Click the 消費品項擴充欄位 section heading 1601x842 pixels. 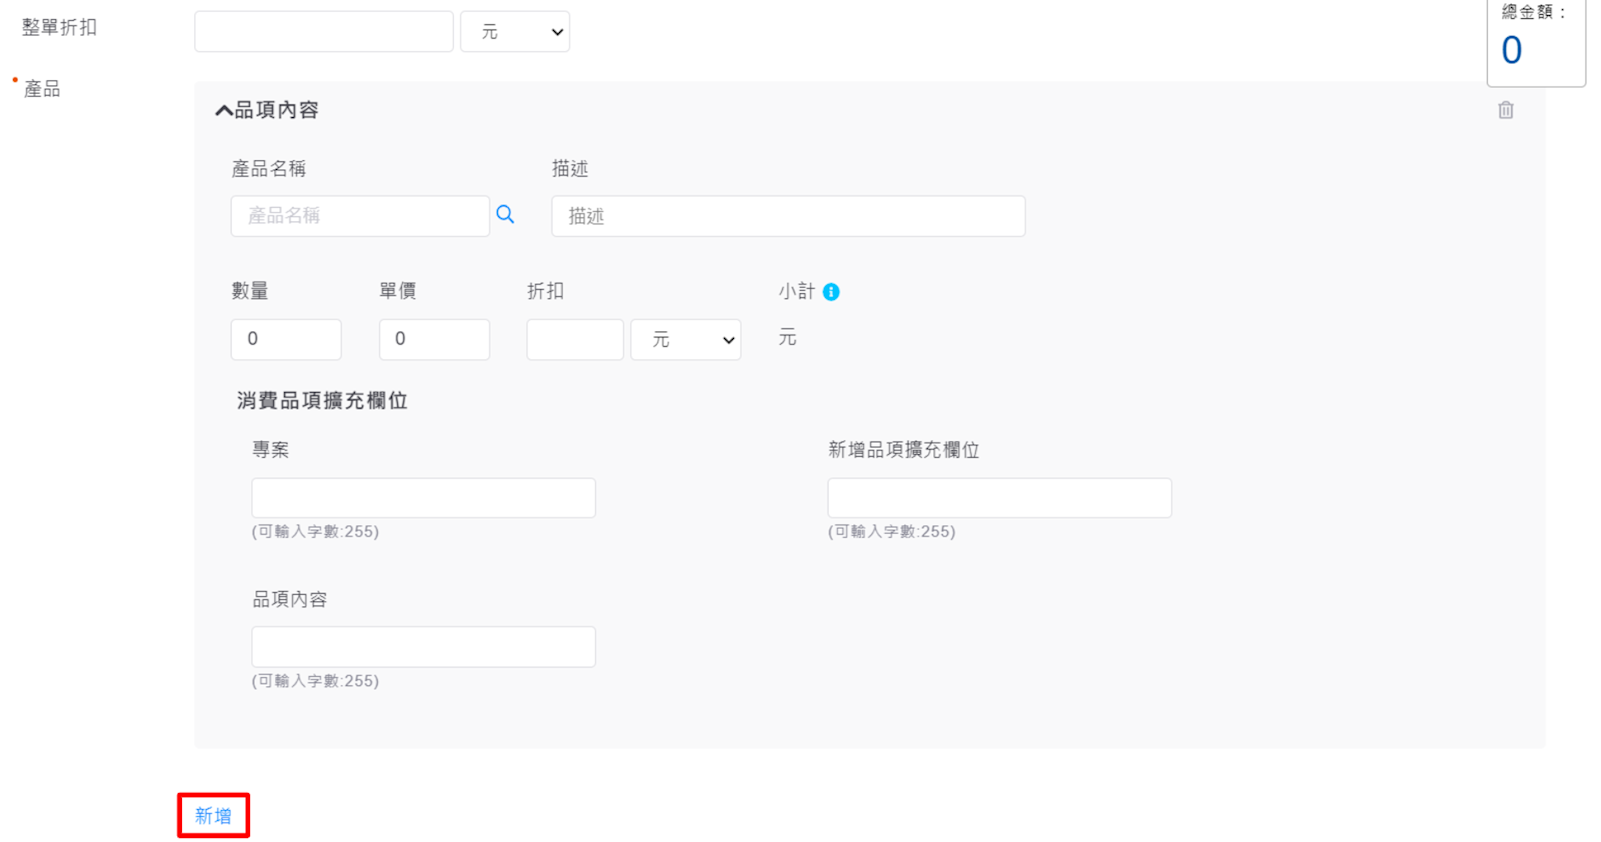point(322,401)
